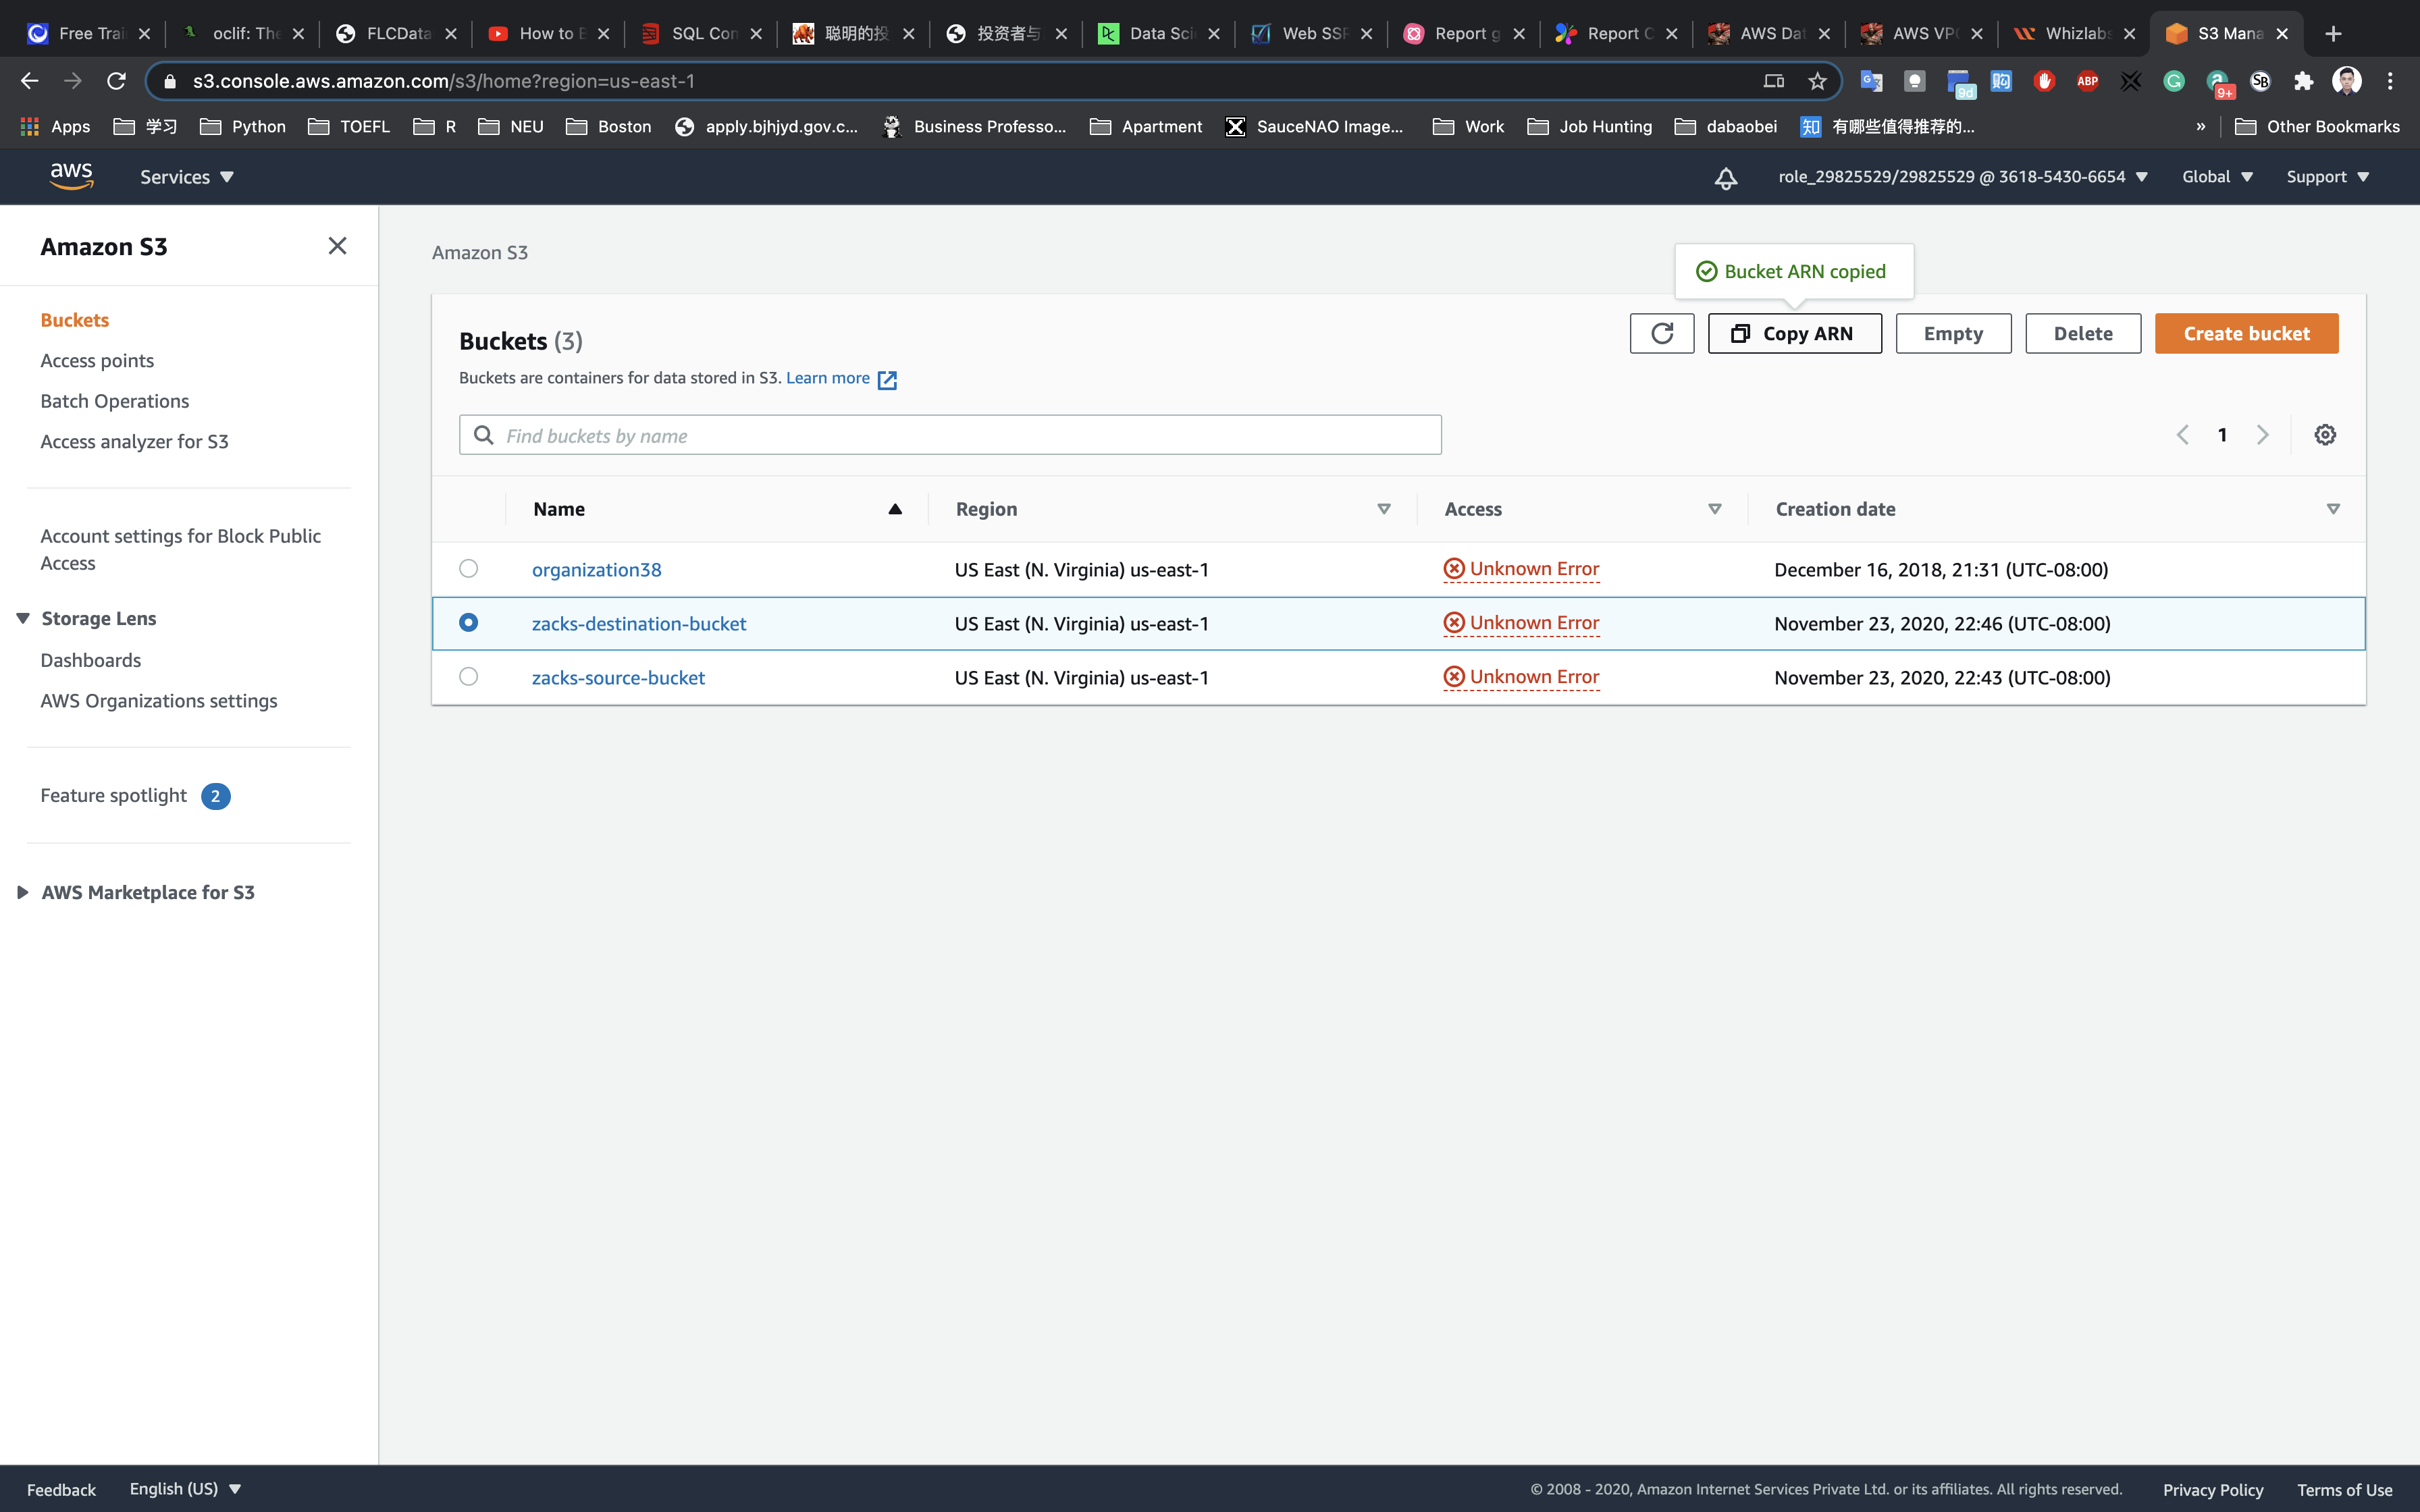Viewport: 2420px width, 1512px height.
Task: Open the zacks-source-bucket link
Action: point(618,677)
